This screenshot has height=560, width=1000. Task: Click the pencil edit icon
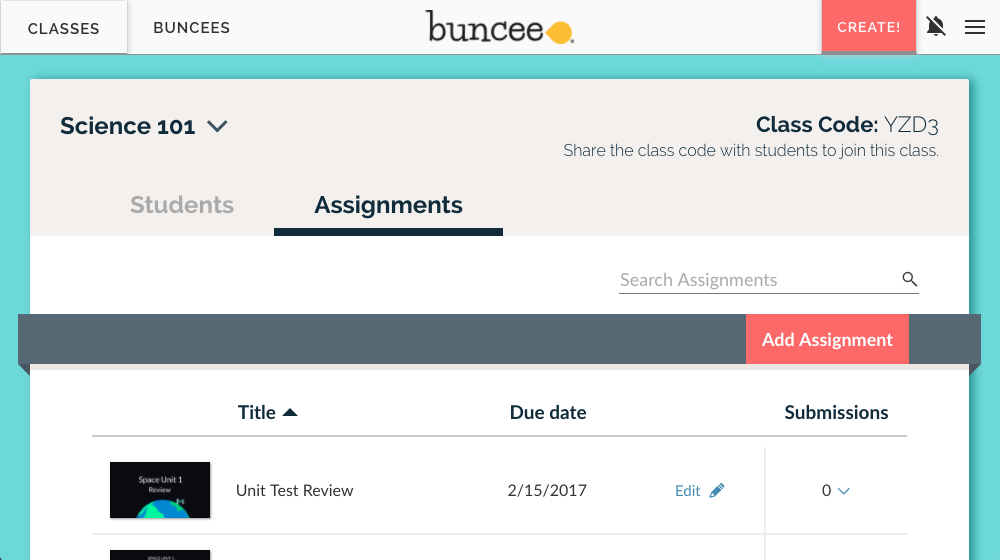(717, 491)
